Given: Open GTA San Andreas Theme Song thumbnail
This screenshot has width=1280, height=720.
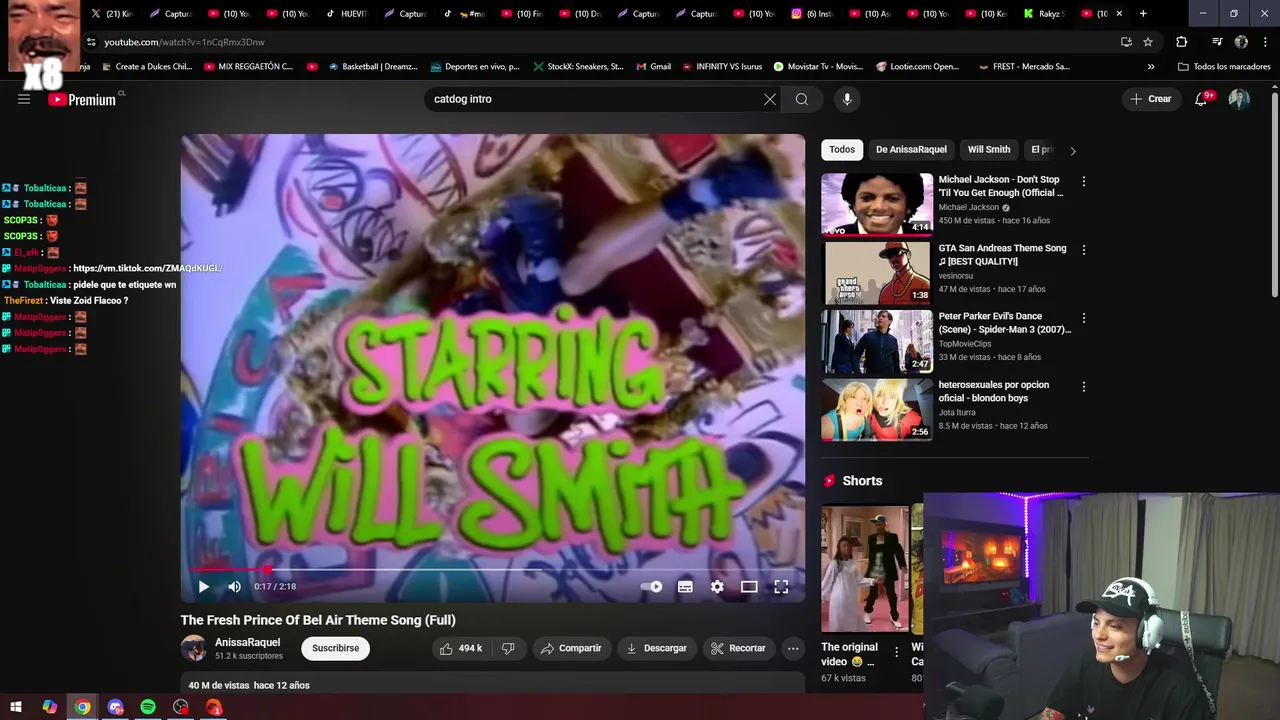Looking at the screenshot, I should 877,272.
